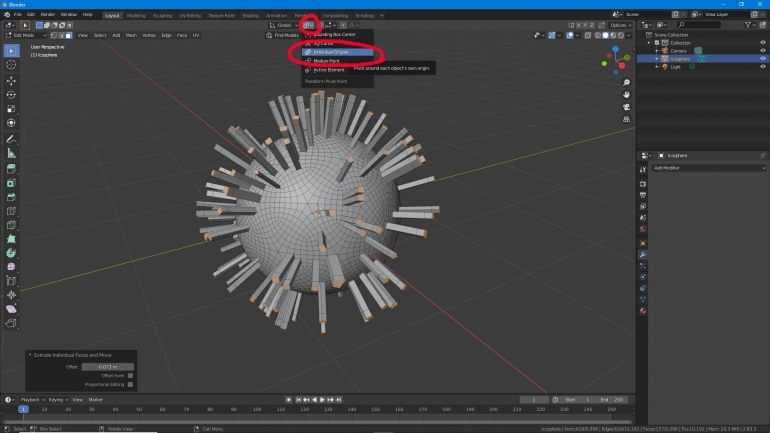The height and width of the screenshot is (433, 770).
Task: Choose the Move tool in toolbar
Action: (x=11, y=81)
